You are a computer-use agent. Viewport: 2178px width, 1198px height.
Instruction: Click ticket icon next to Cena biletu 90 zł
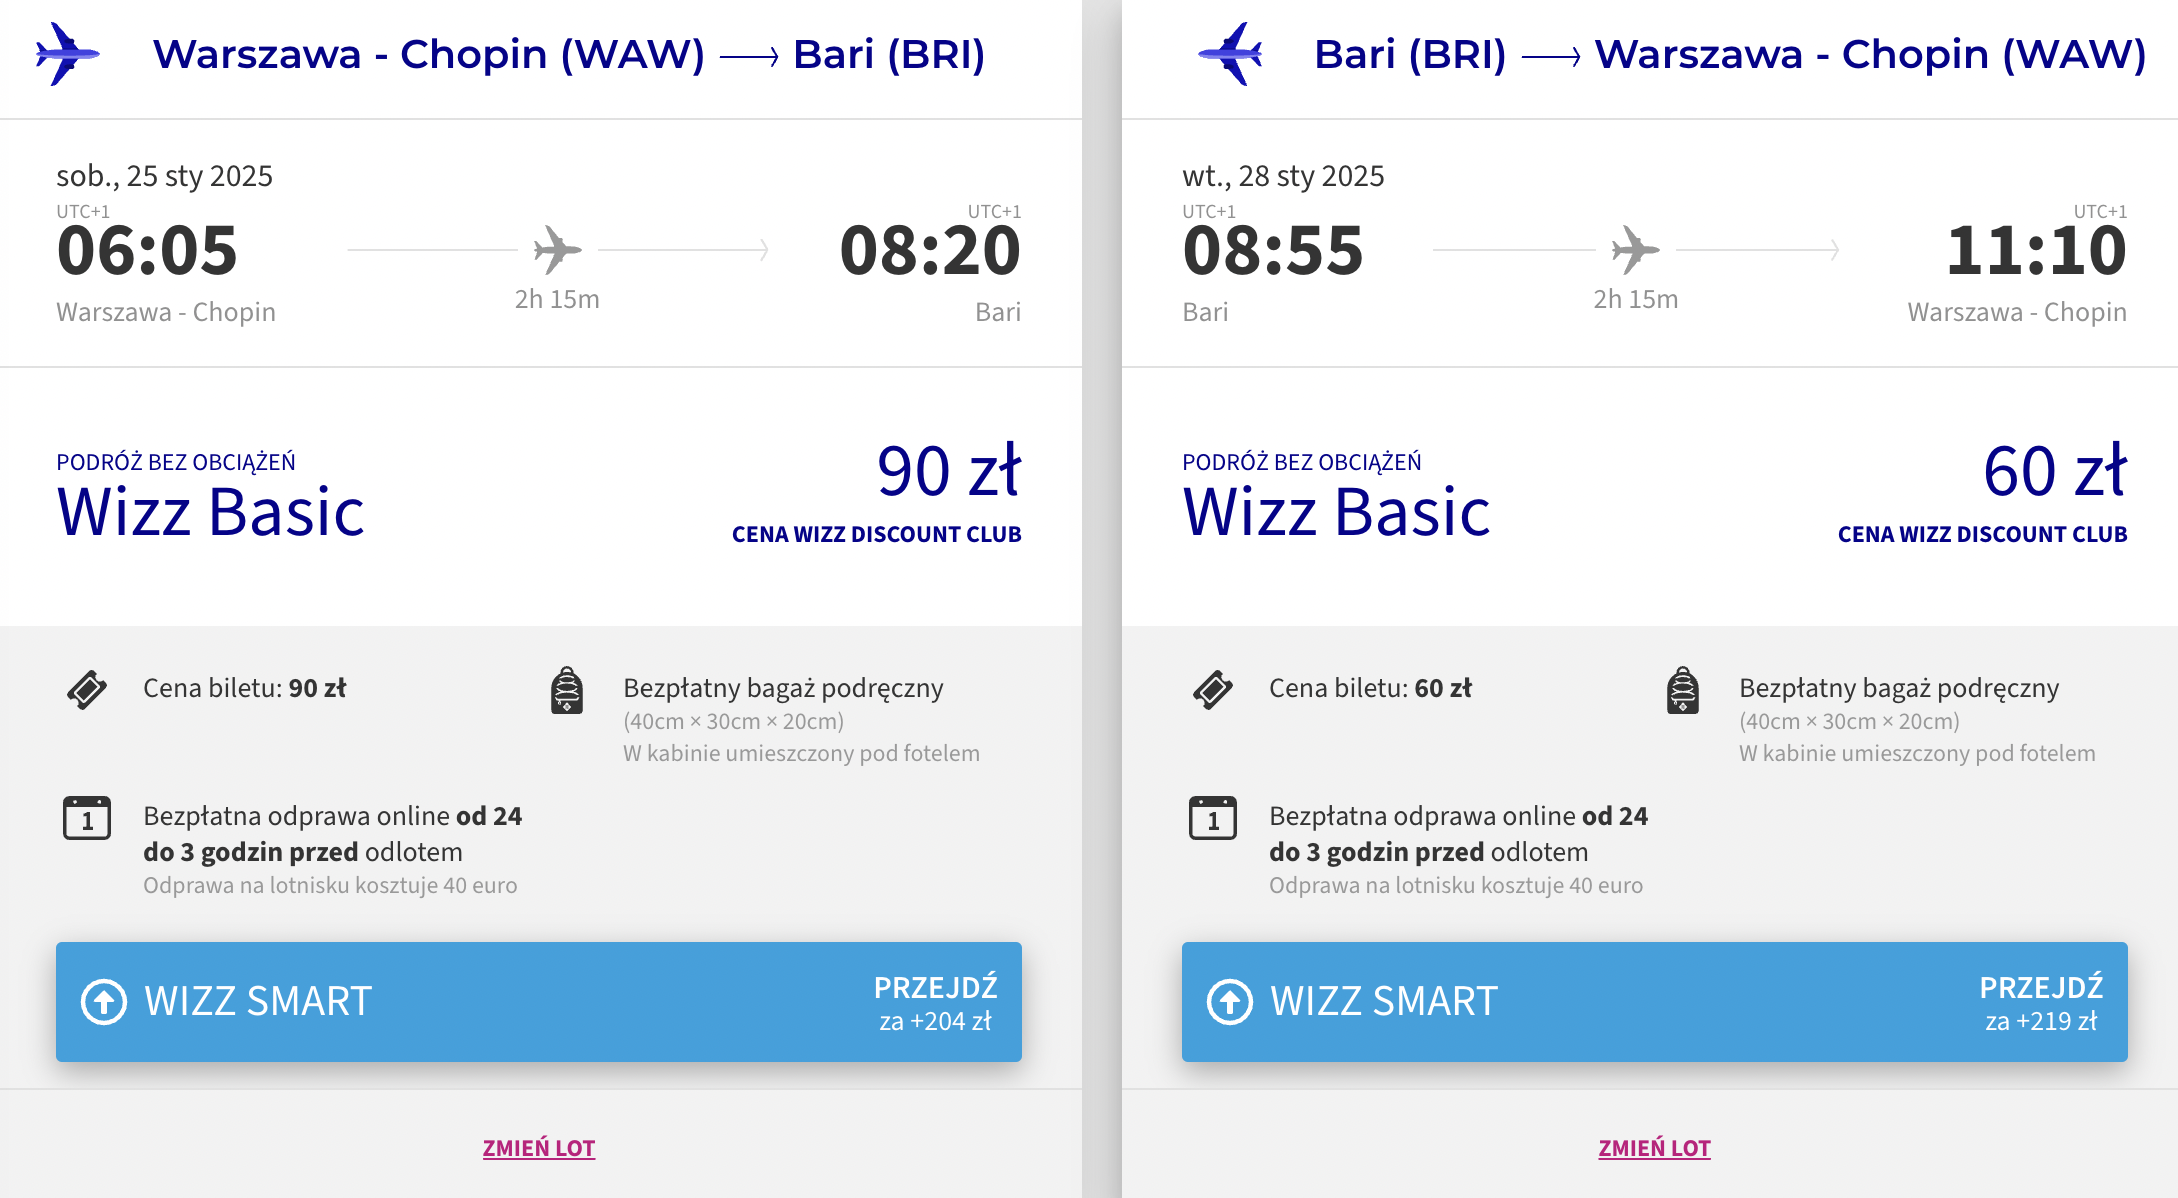coord(87,690)
